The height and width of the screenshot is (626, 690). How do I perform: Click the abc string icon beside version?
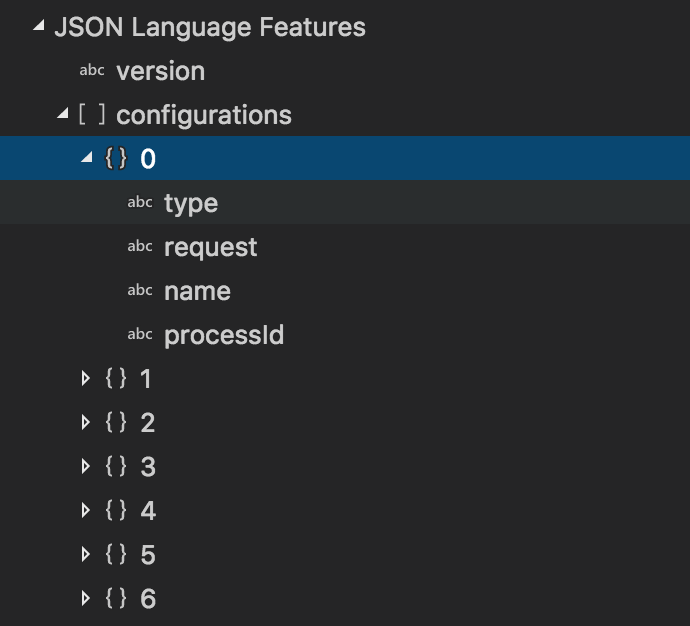92,70
